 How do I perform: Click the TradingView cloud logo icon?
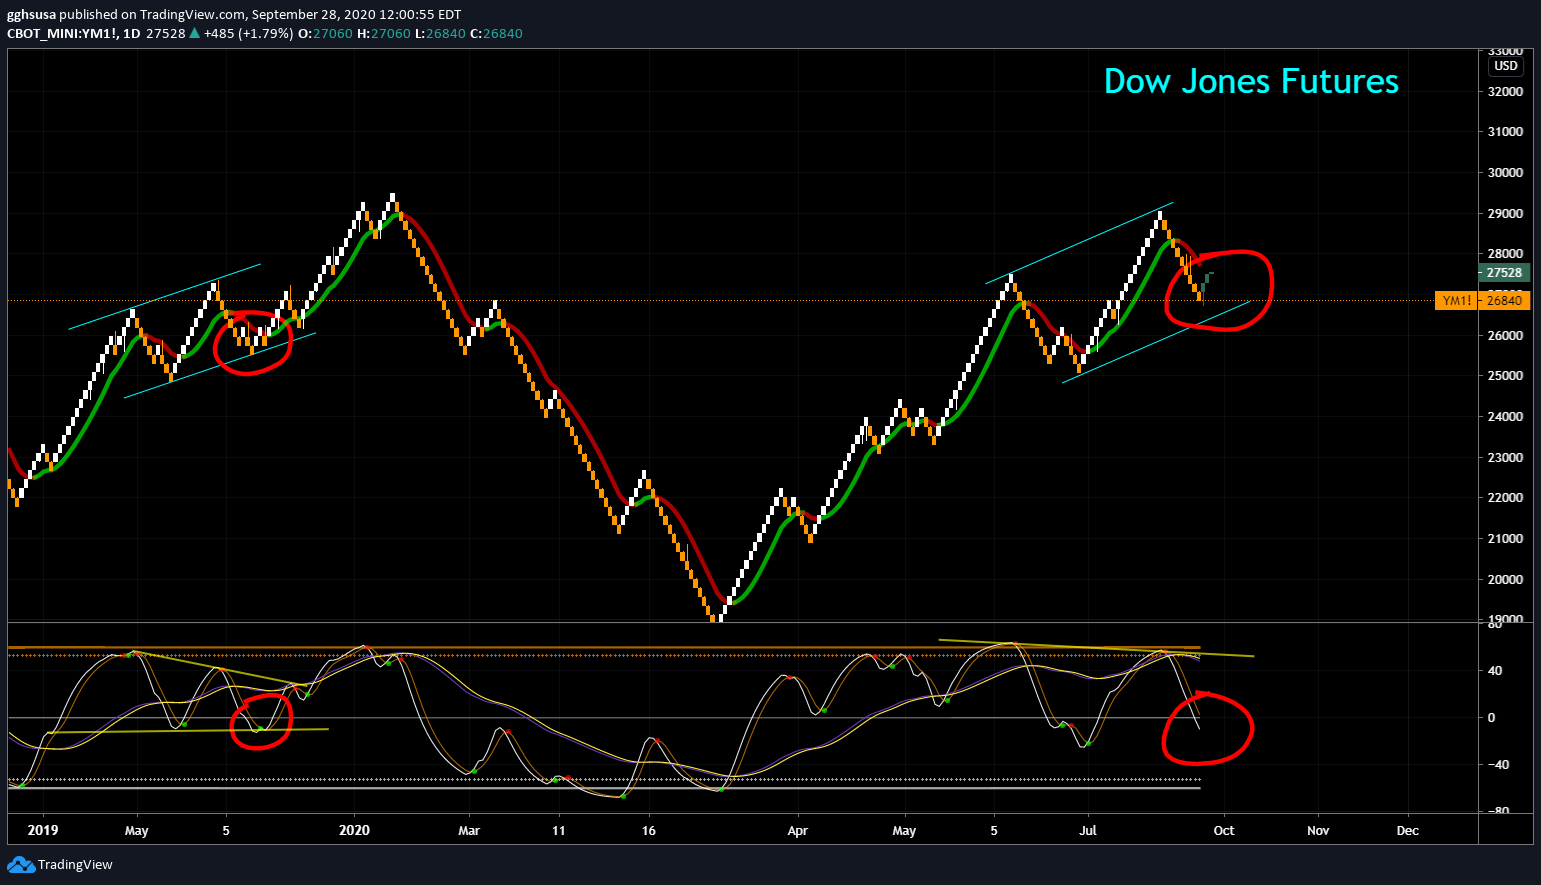coord(20,864)
